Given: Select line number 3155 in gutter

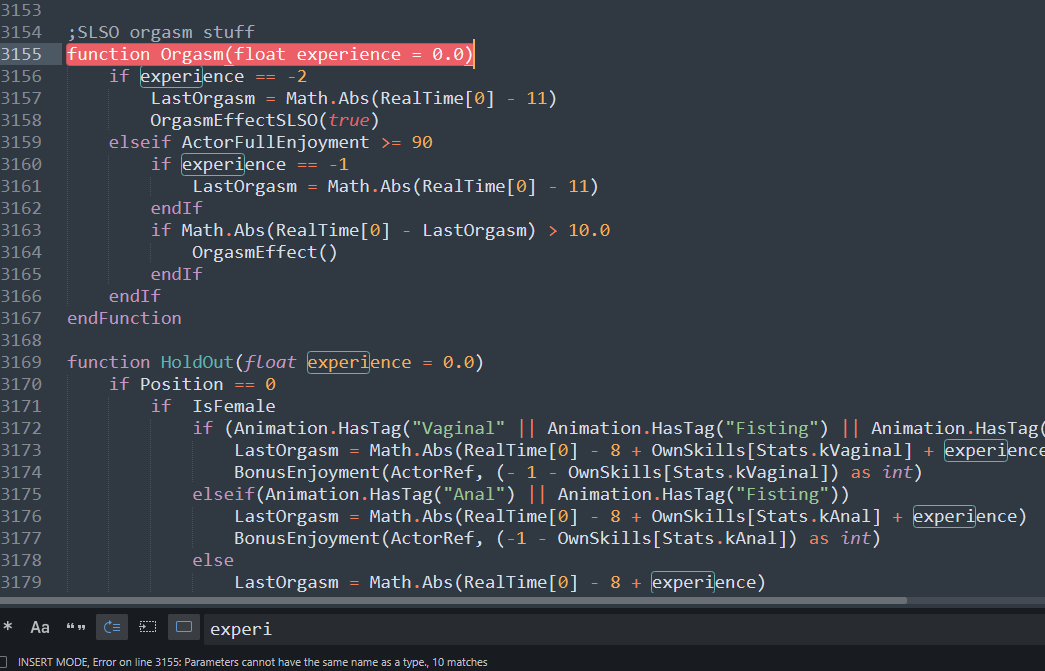Looking at the screenshot, I should tap(21, 54).
